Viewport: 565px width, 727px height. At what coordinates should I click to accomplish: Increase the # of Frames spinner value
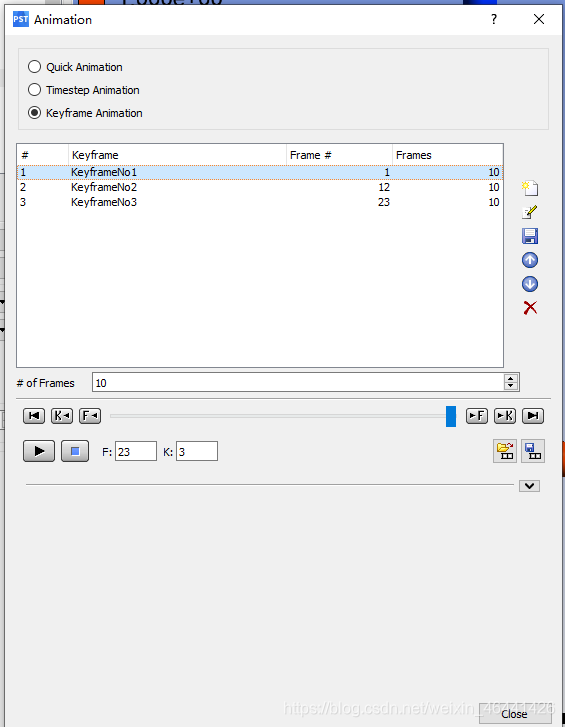click(511, 378)
